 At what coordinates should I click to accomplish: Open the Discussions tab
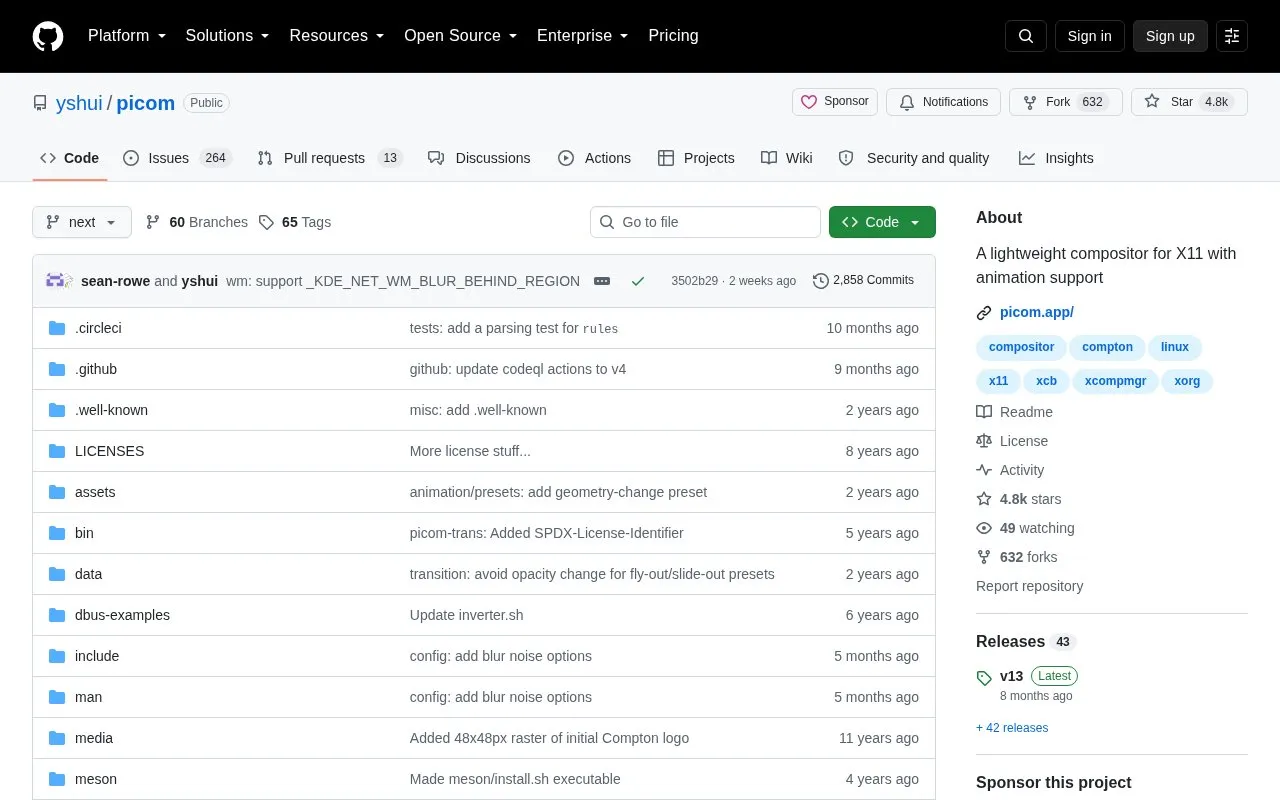coord(479,158)
